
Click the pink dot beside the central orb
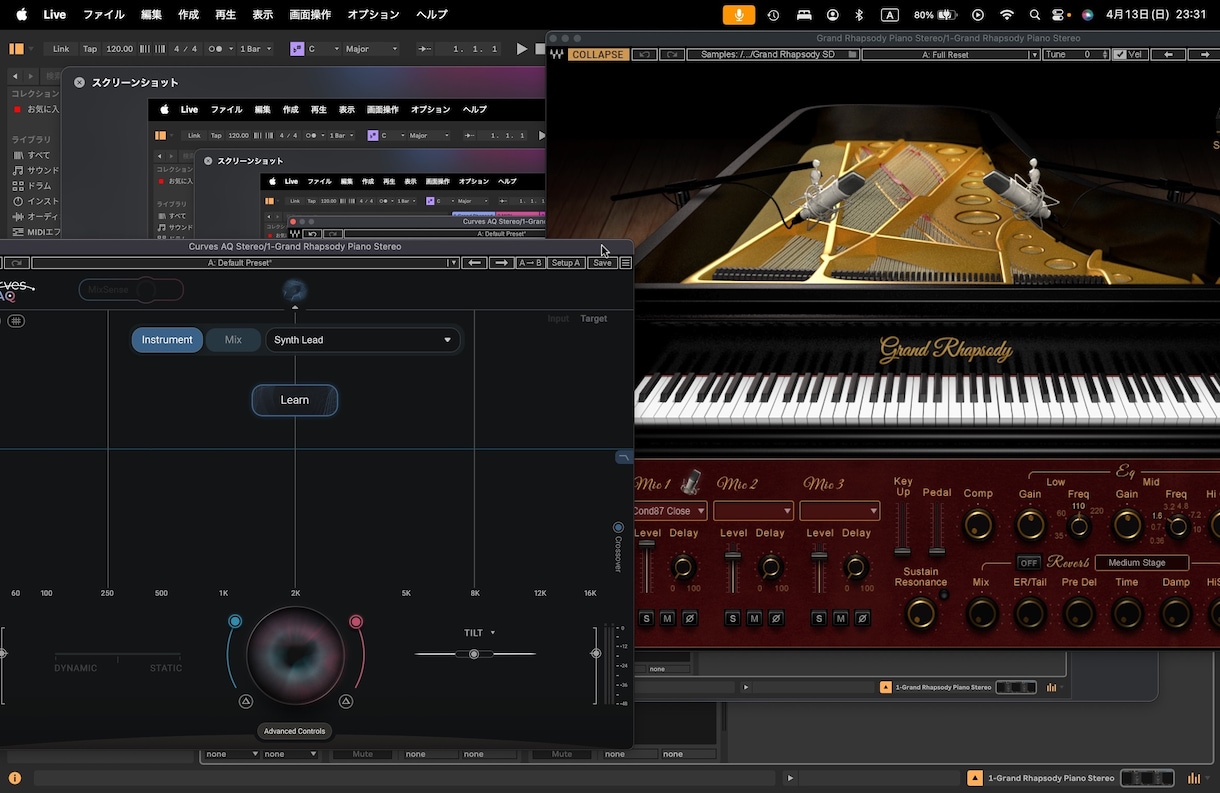click(355, 621)
